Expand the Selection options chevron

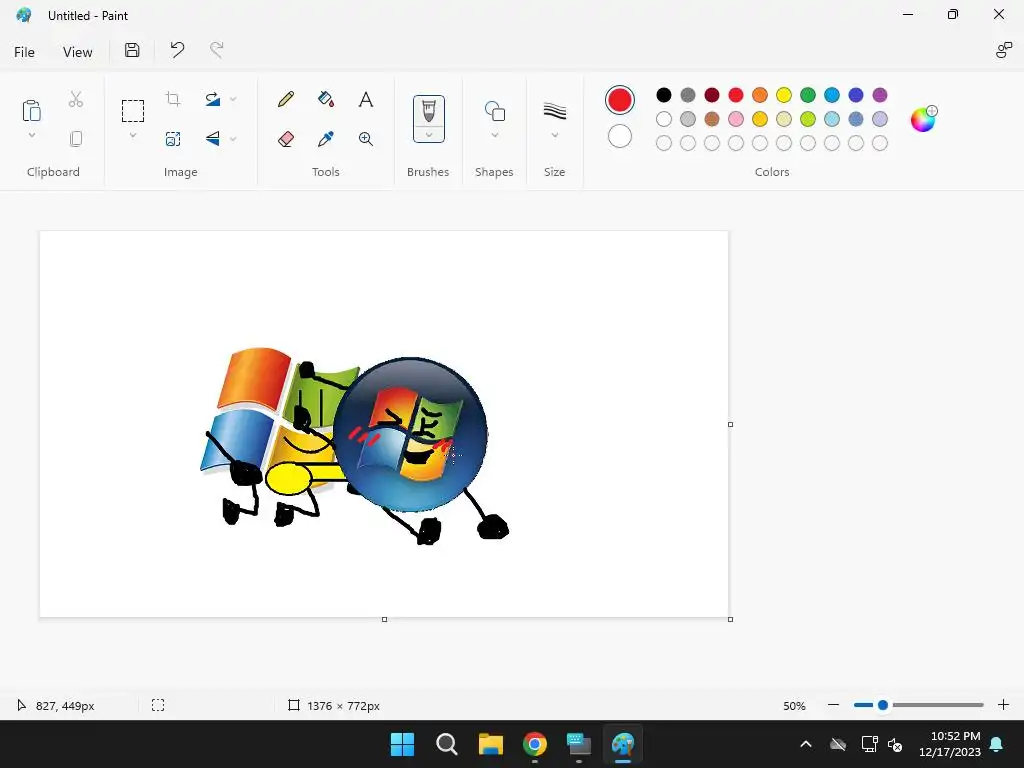click(x=133, y=135)
